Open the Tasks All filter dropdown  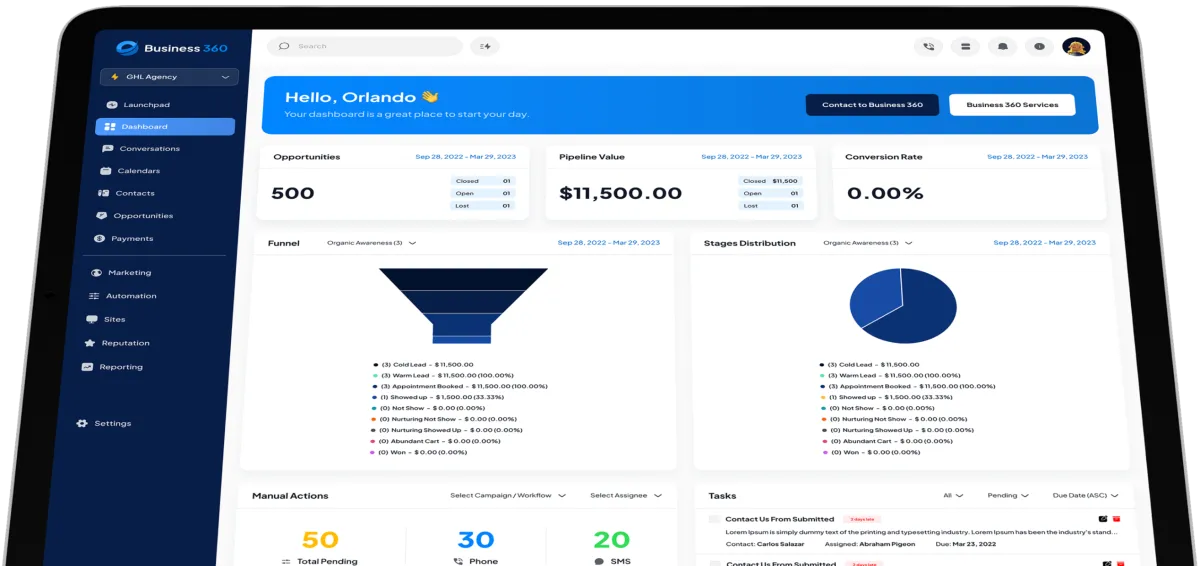pyautogui.click(x=953, y=495)
